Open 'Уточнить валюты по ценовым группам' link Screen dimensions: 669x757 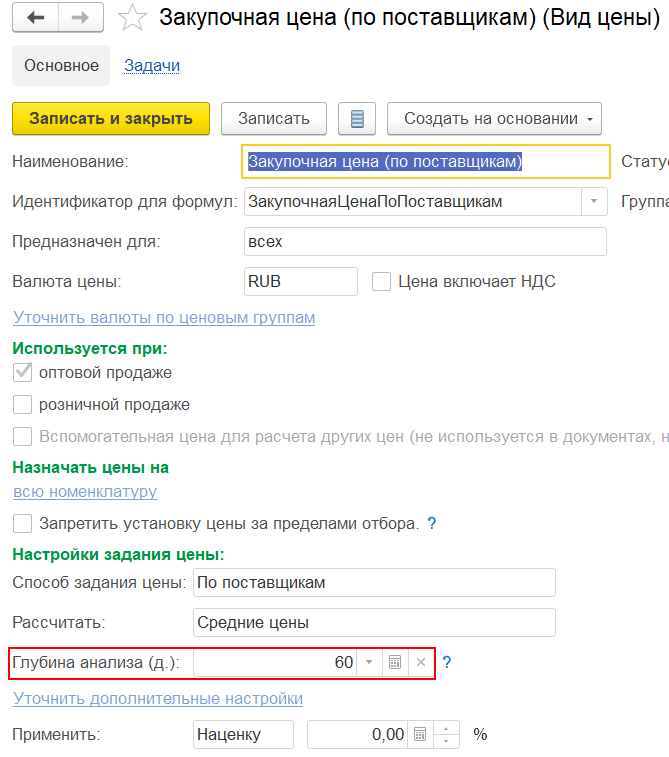(164, 318)
